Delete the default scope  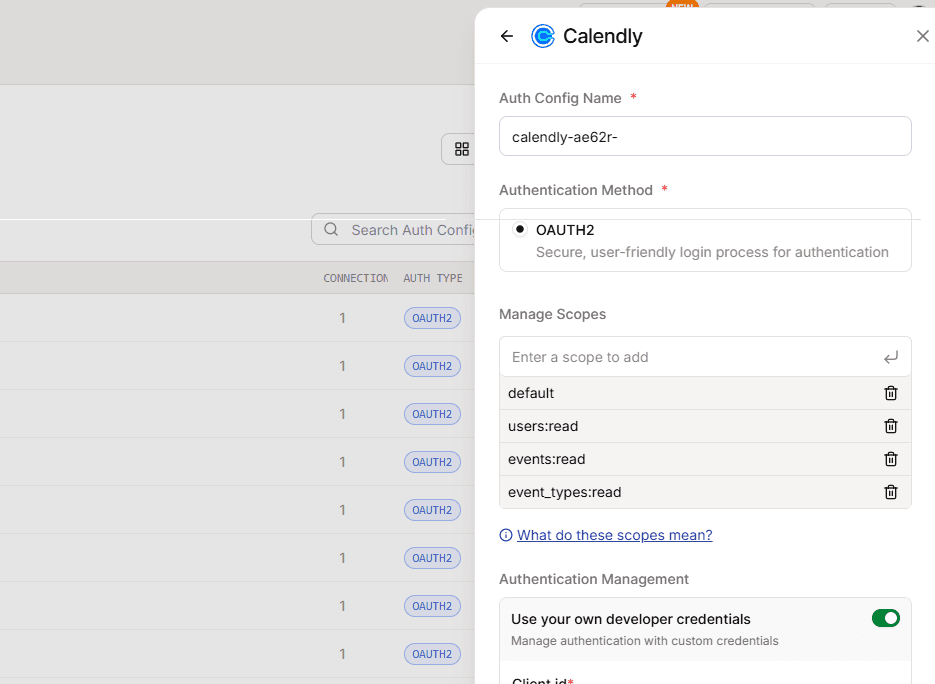click(891, 393)
